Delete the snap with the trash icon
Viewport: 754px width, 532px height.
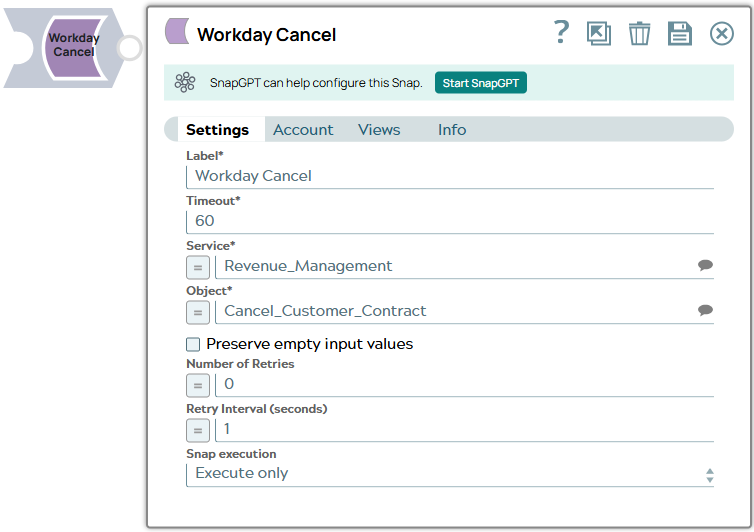click(x=639, y=34)
